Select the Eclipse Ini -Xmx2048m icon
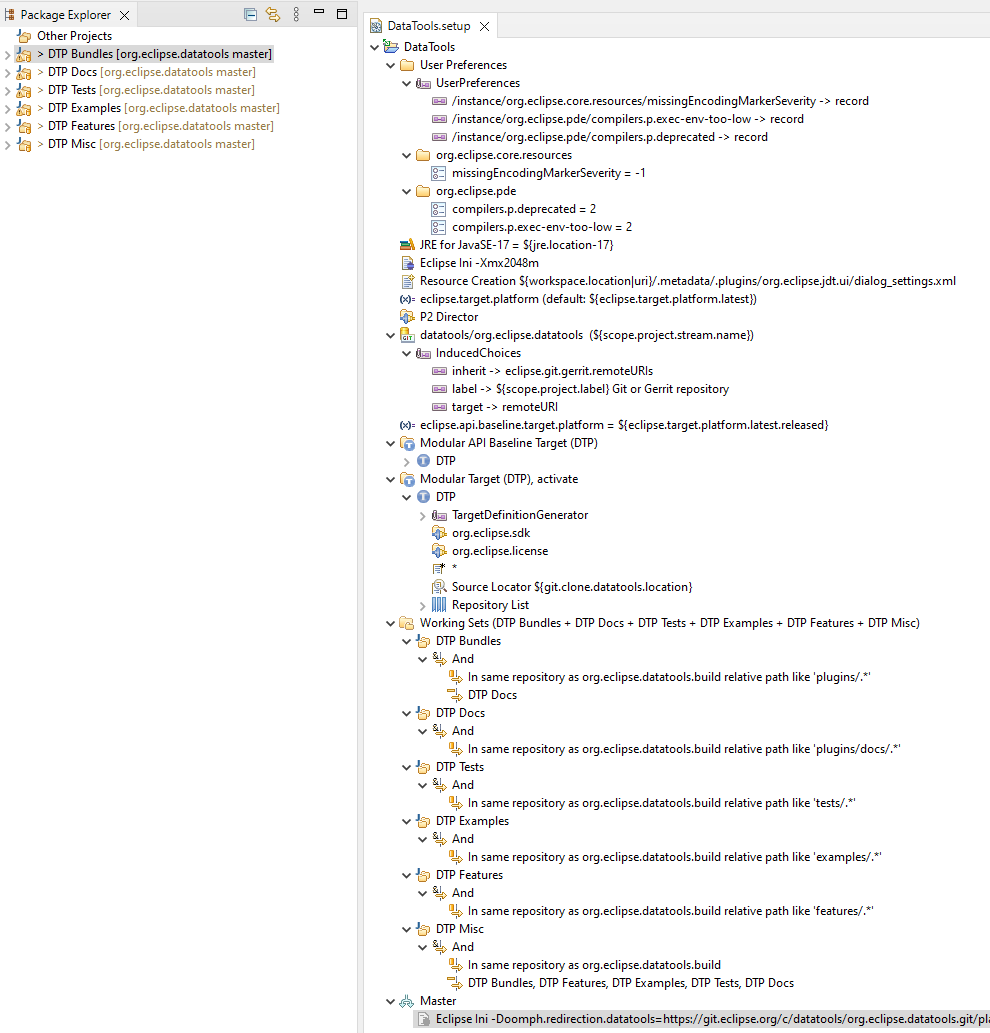The width and height of the screenshot is (990, 1033). 407,263
